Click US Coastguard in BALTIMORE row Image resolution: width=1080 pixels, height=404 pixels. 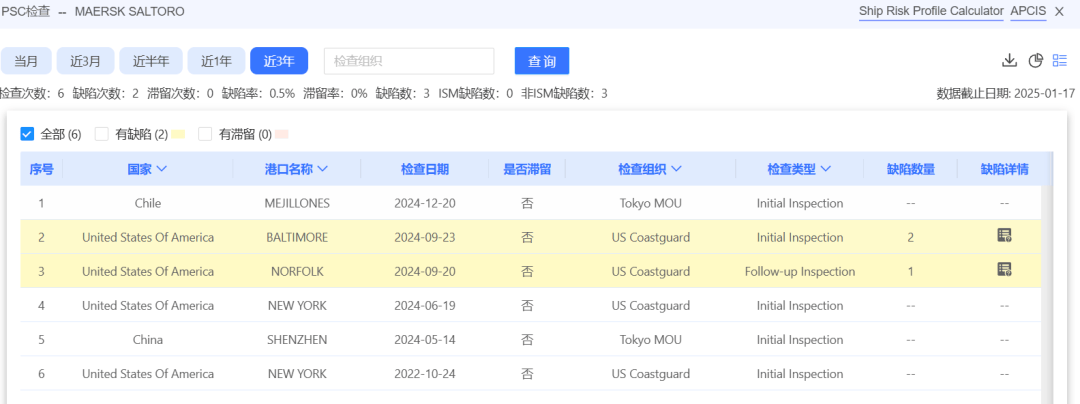coord(650,237)
